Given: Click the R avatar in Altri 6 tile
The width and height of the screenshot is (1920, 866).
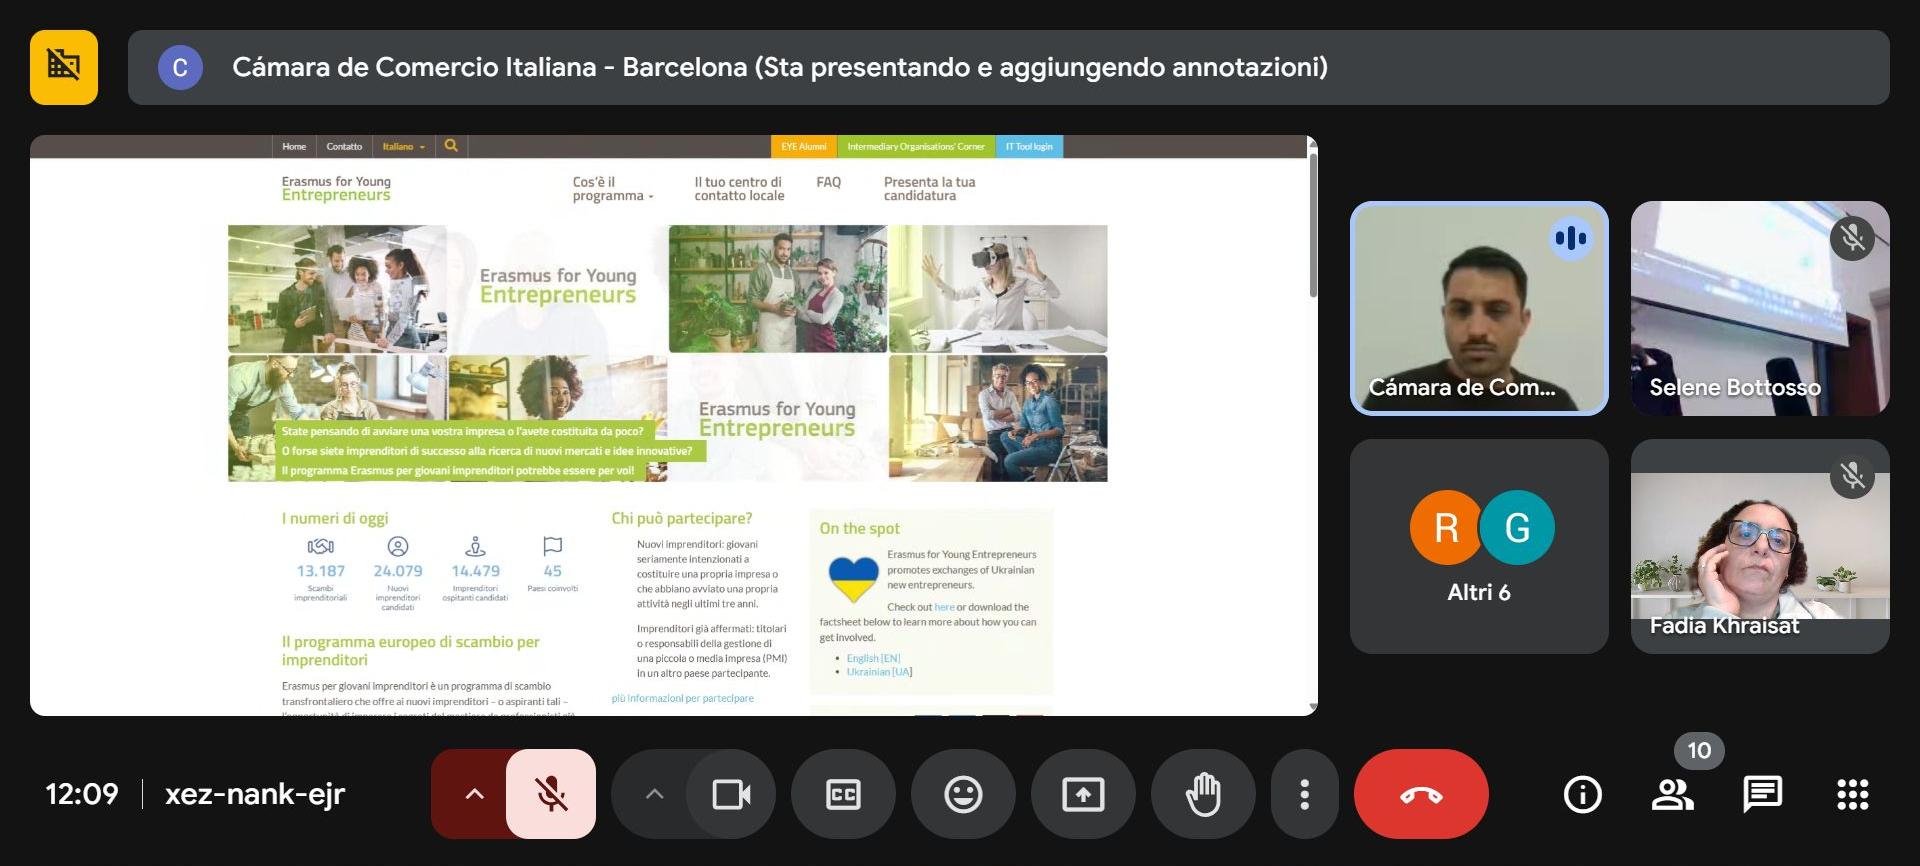Looking at the screenshot, I should point(1446,527).
